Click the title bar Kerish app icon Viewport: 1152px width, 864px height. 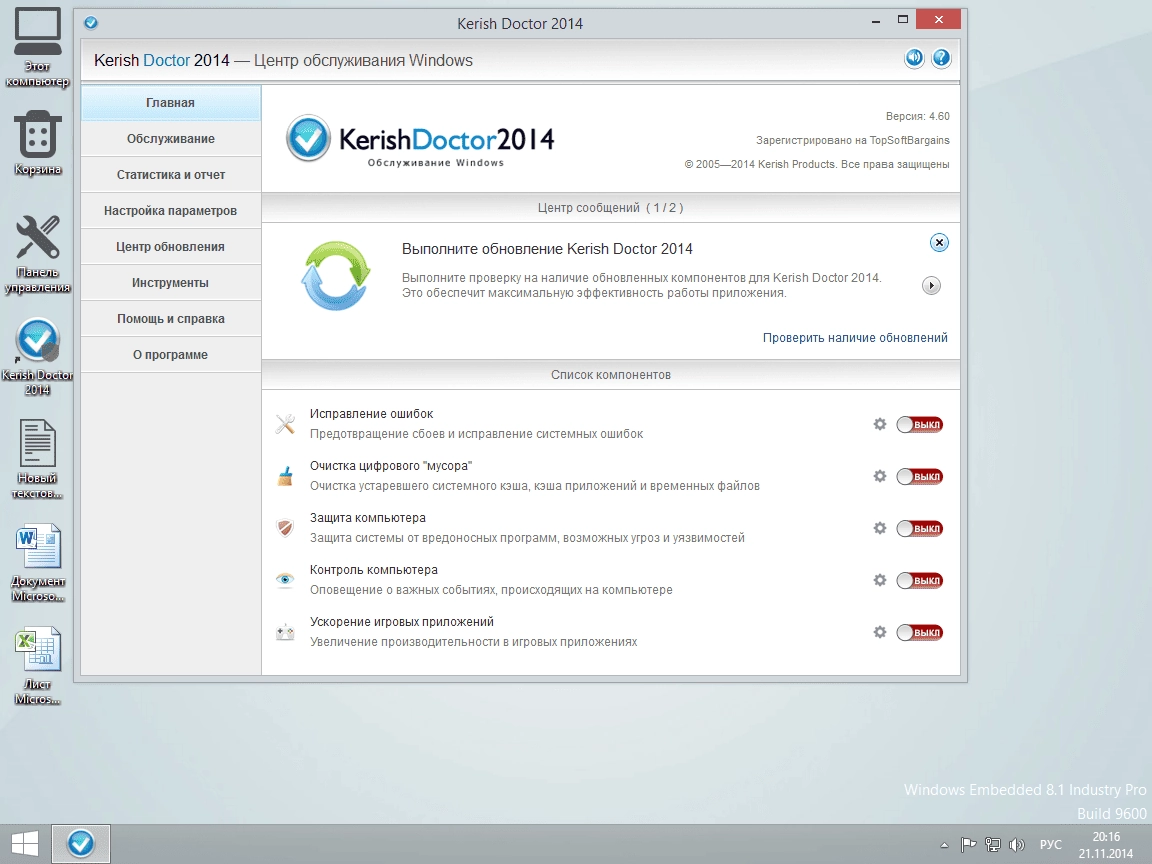point(91,23)
